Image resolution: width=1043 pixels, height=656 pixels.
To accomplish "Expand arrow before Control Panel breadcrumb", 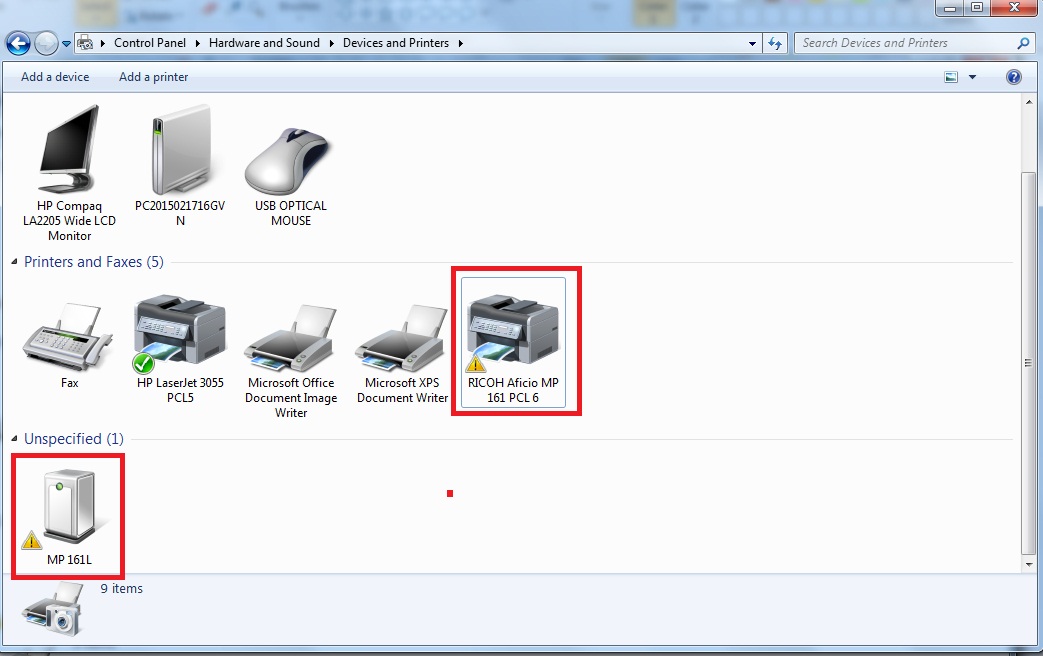I will (x=103, y=43).
